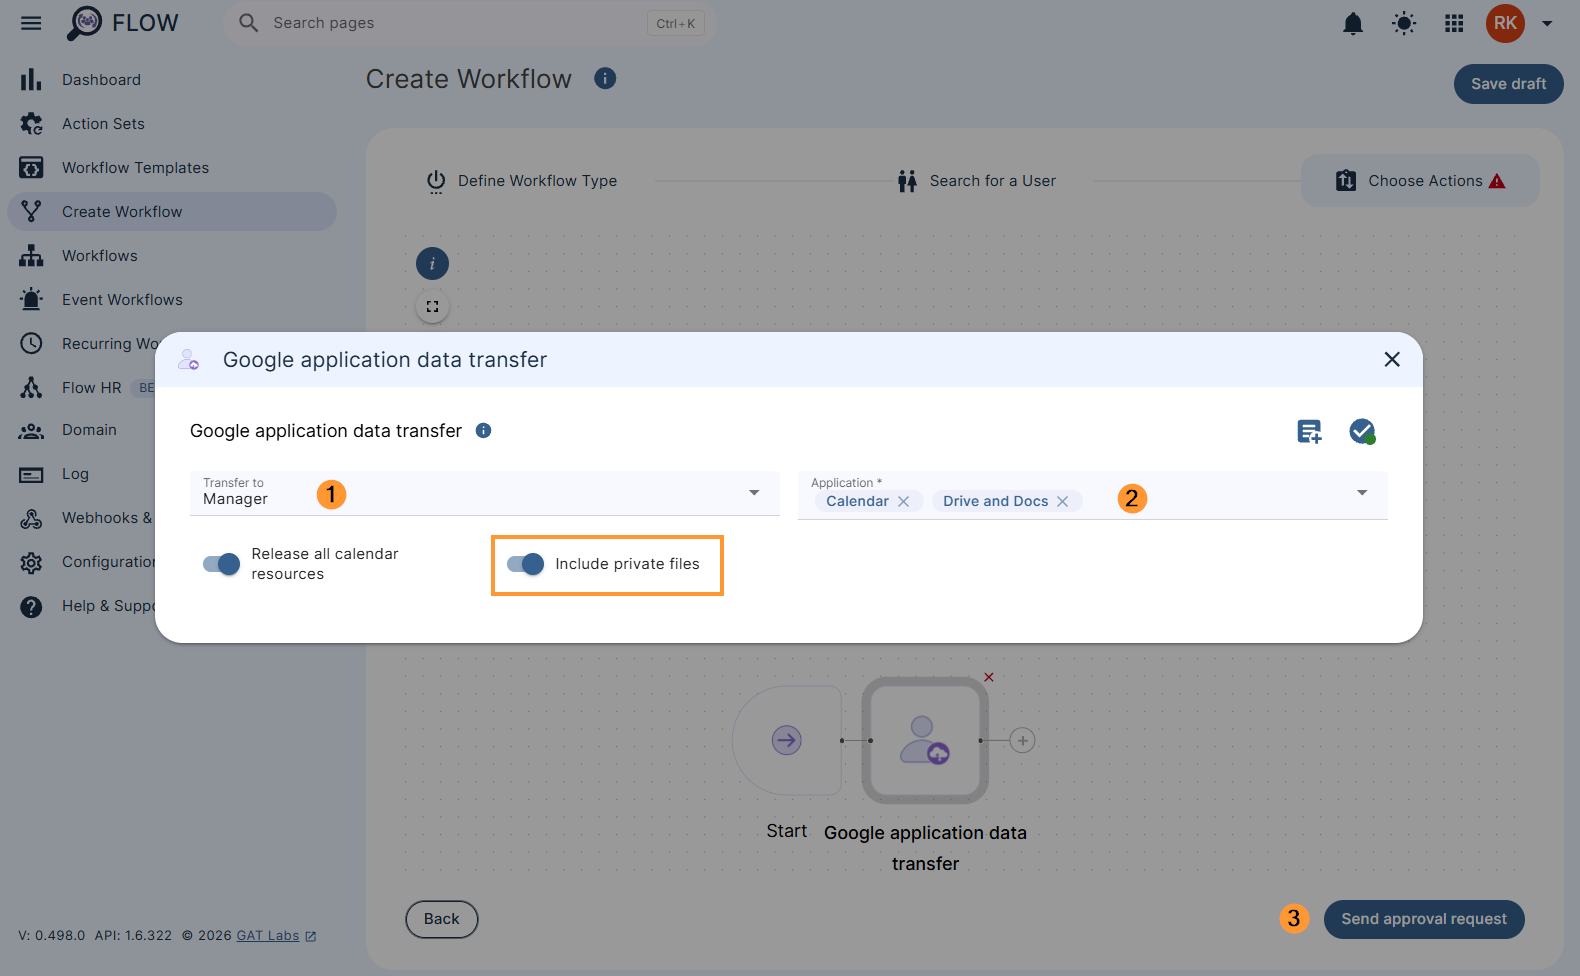Click Save draft button
Viewport: 1580px width, 976px height.
click(x=1508, y=84)
